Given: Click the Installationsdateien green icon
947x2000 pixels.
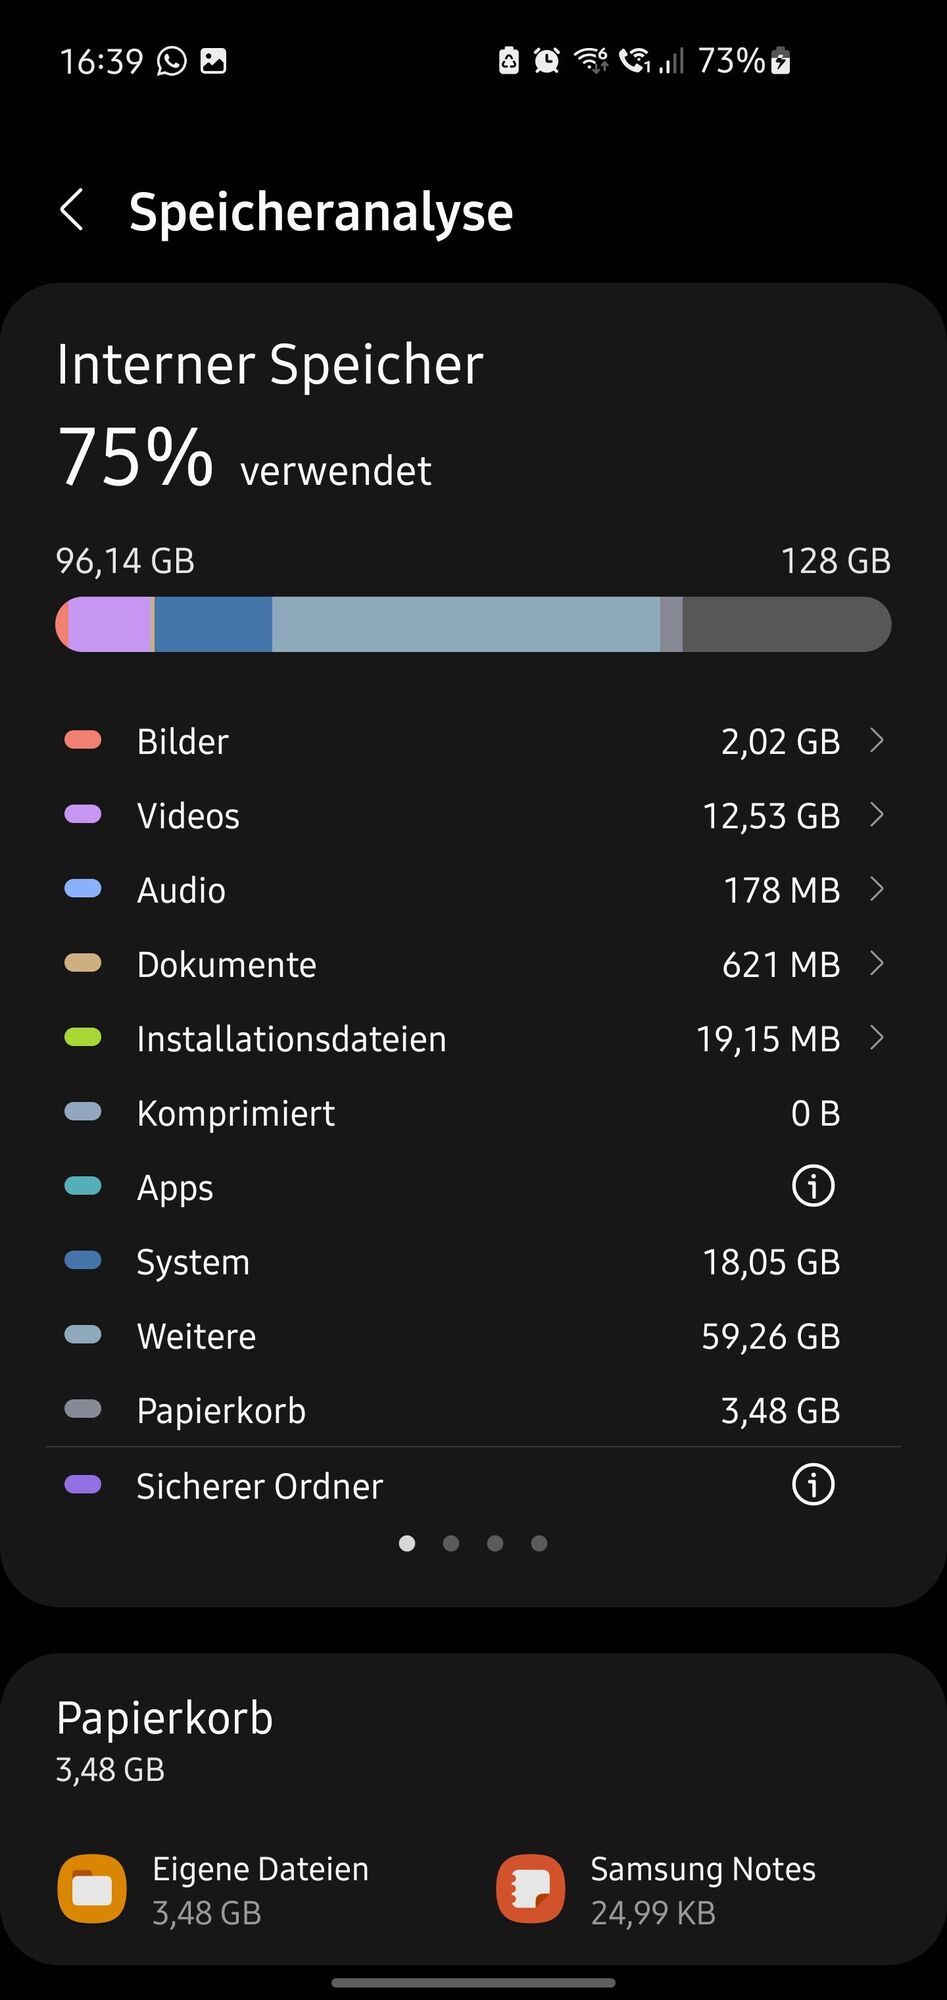Looking at the screenshot, I should (x=83, y=1037).
